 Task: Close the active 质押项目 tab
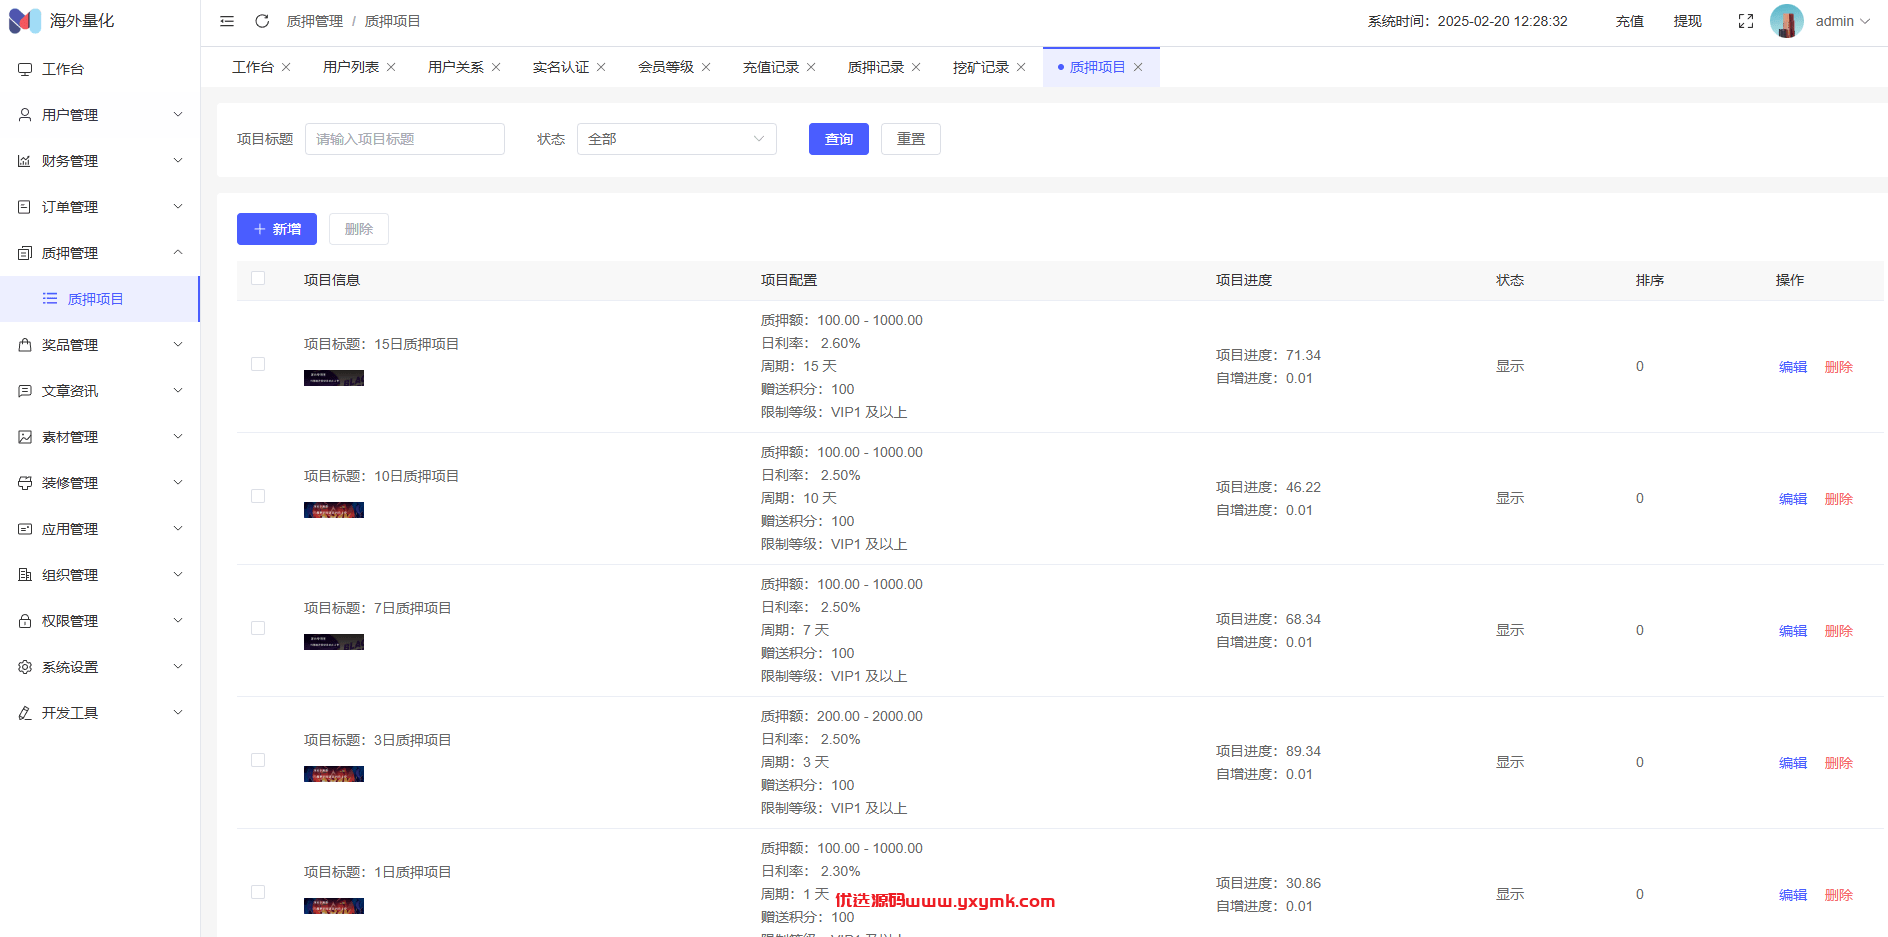click(x=1138, y=67)
